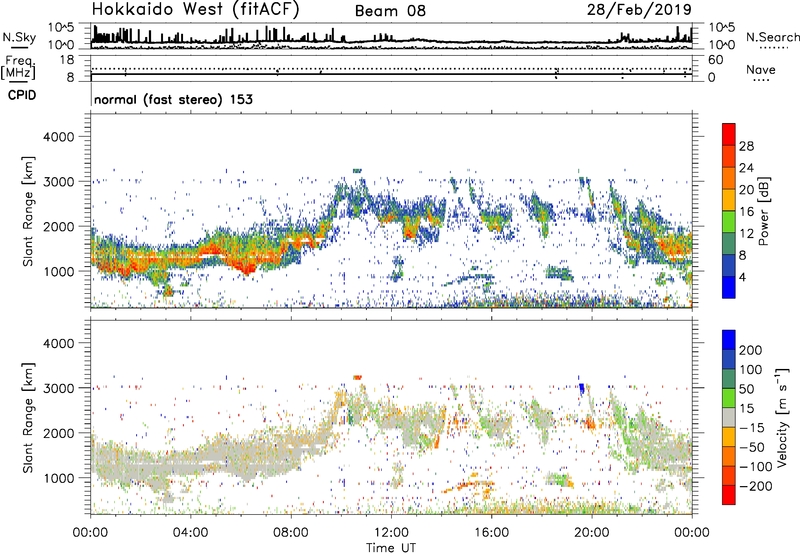Click the blue velocity patch near 19:30 UT
The width and height of the screenshot is (800, 554).
[x=581, y=388]
